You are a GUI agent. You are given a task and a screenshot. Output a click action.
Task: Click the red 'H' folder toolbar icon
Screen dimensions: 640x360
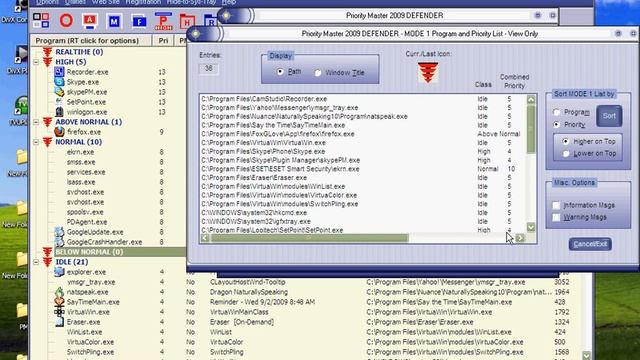point(187,22)
